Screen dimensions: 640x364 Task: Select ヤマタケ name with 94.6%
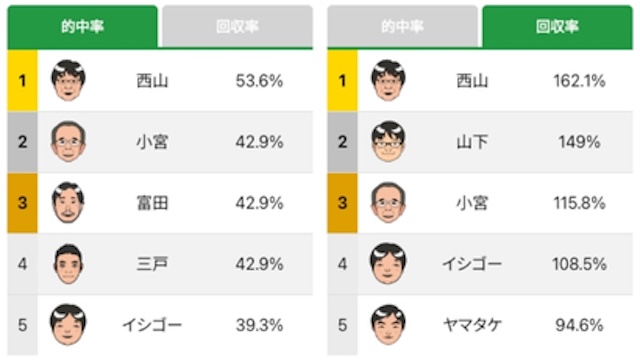[x=472, y=325]
